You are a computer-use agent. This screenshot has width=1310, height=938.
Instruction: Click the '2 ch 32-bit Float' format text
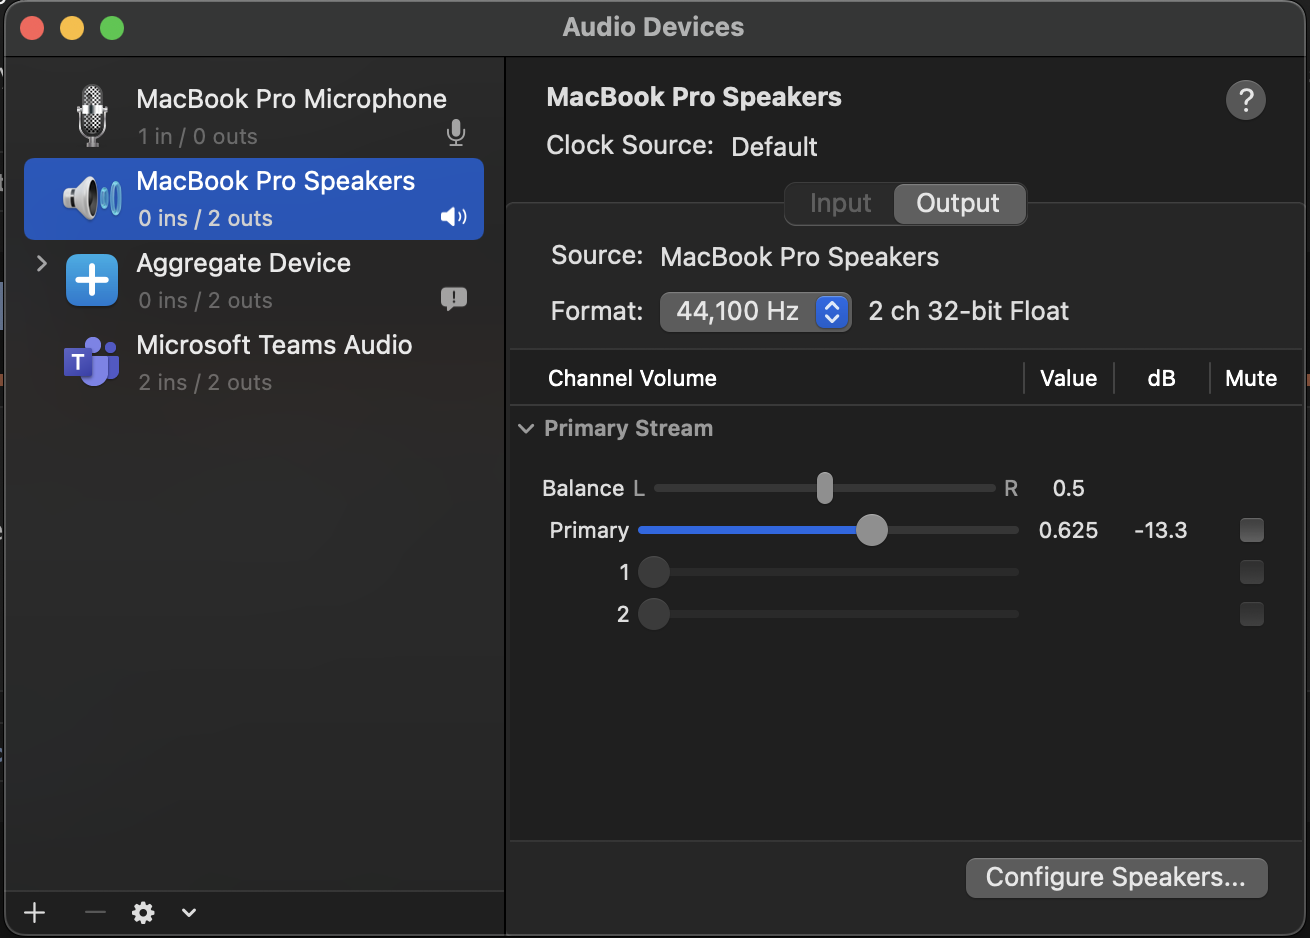point(968,311)
